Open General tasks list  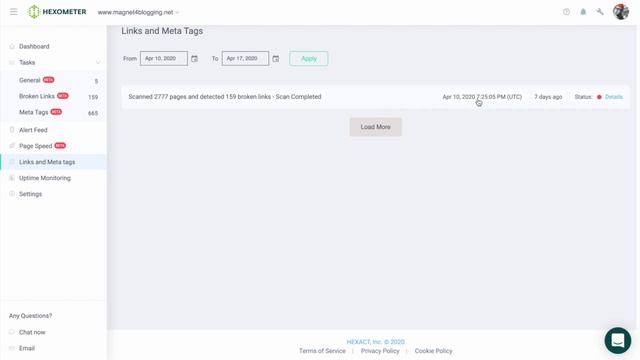click(30, 80)
